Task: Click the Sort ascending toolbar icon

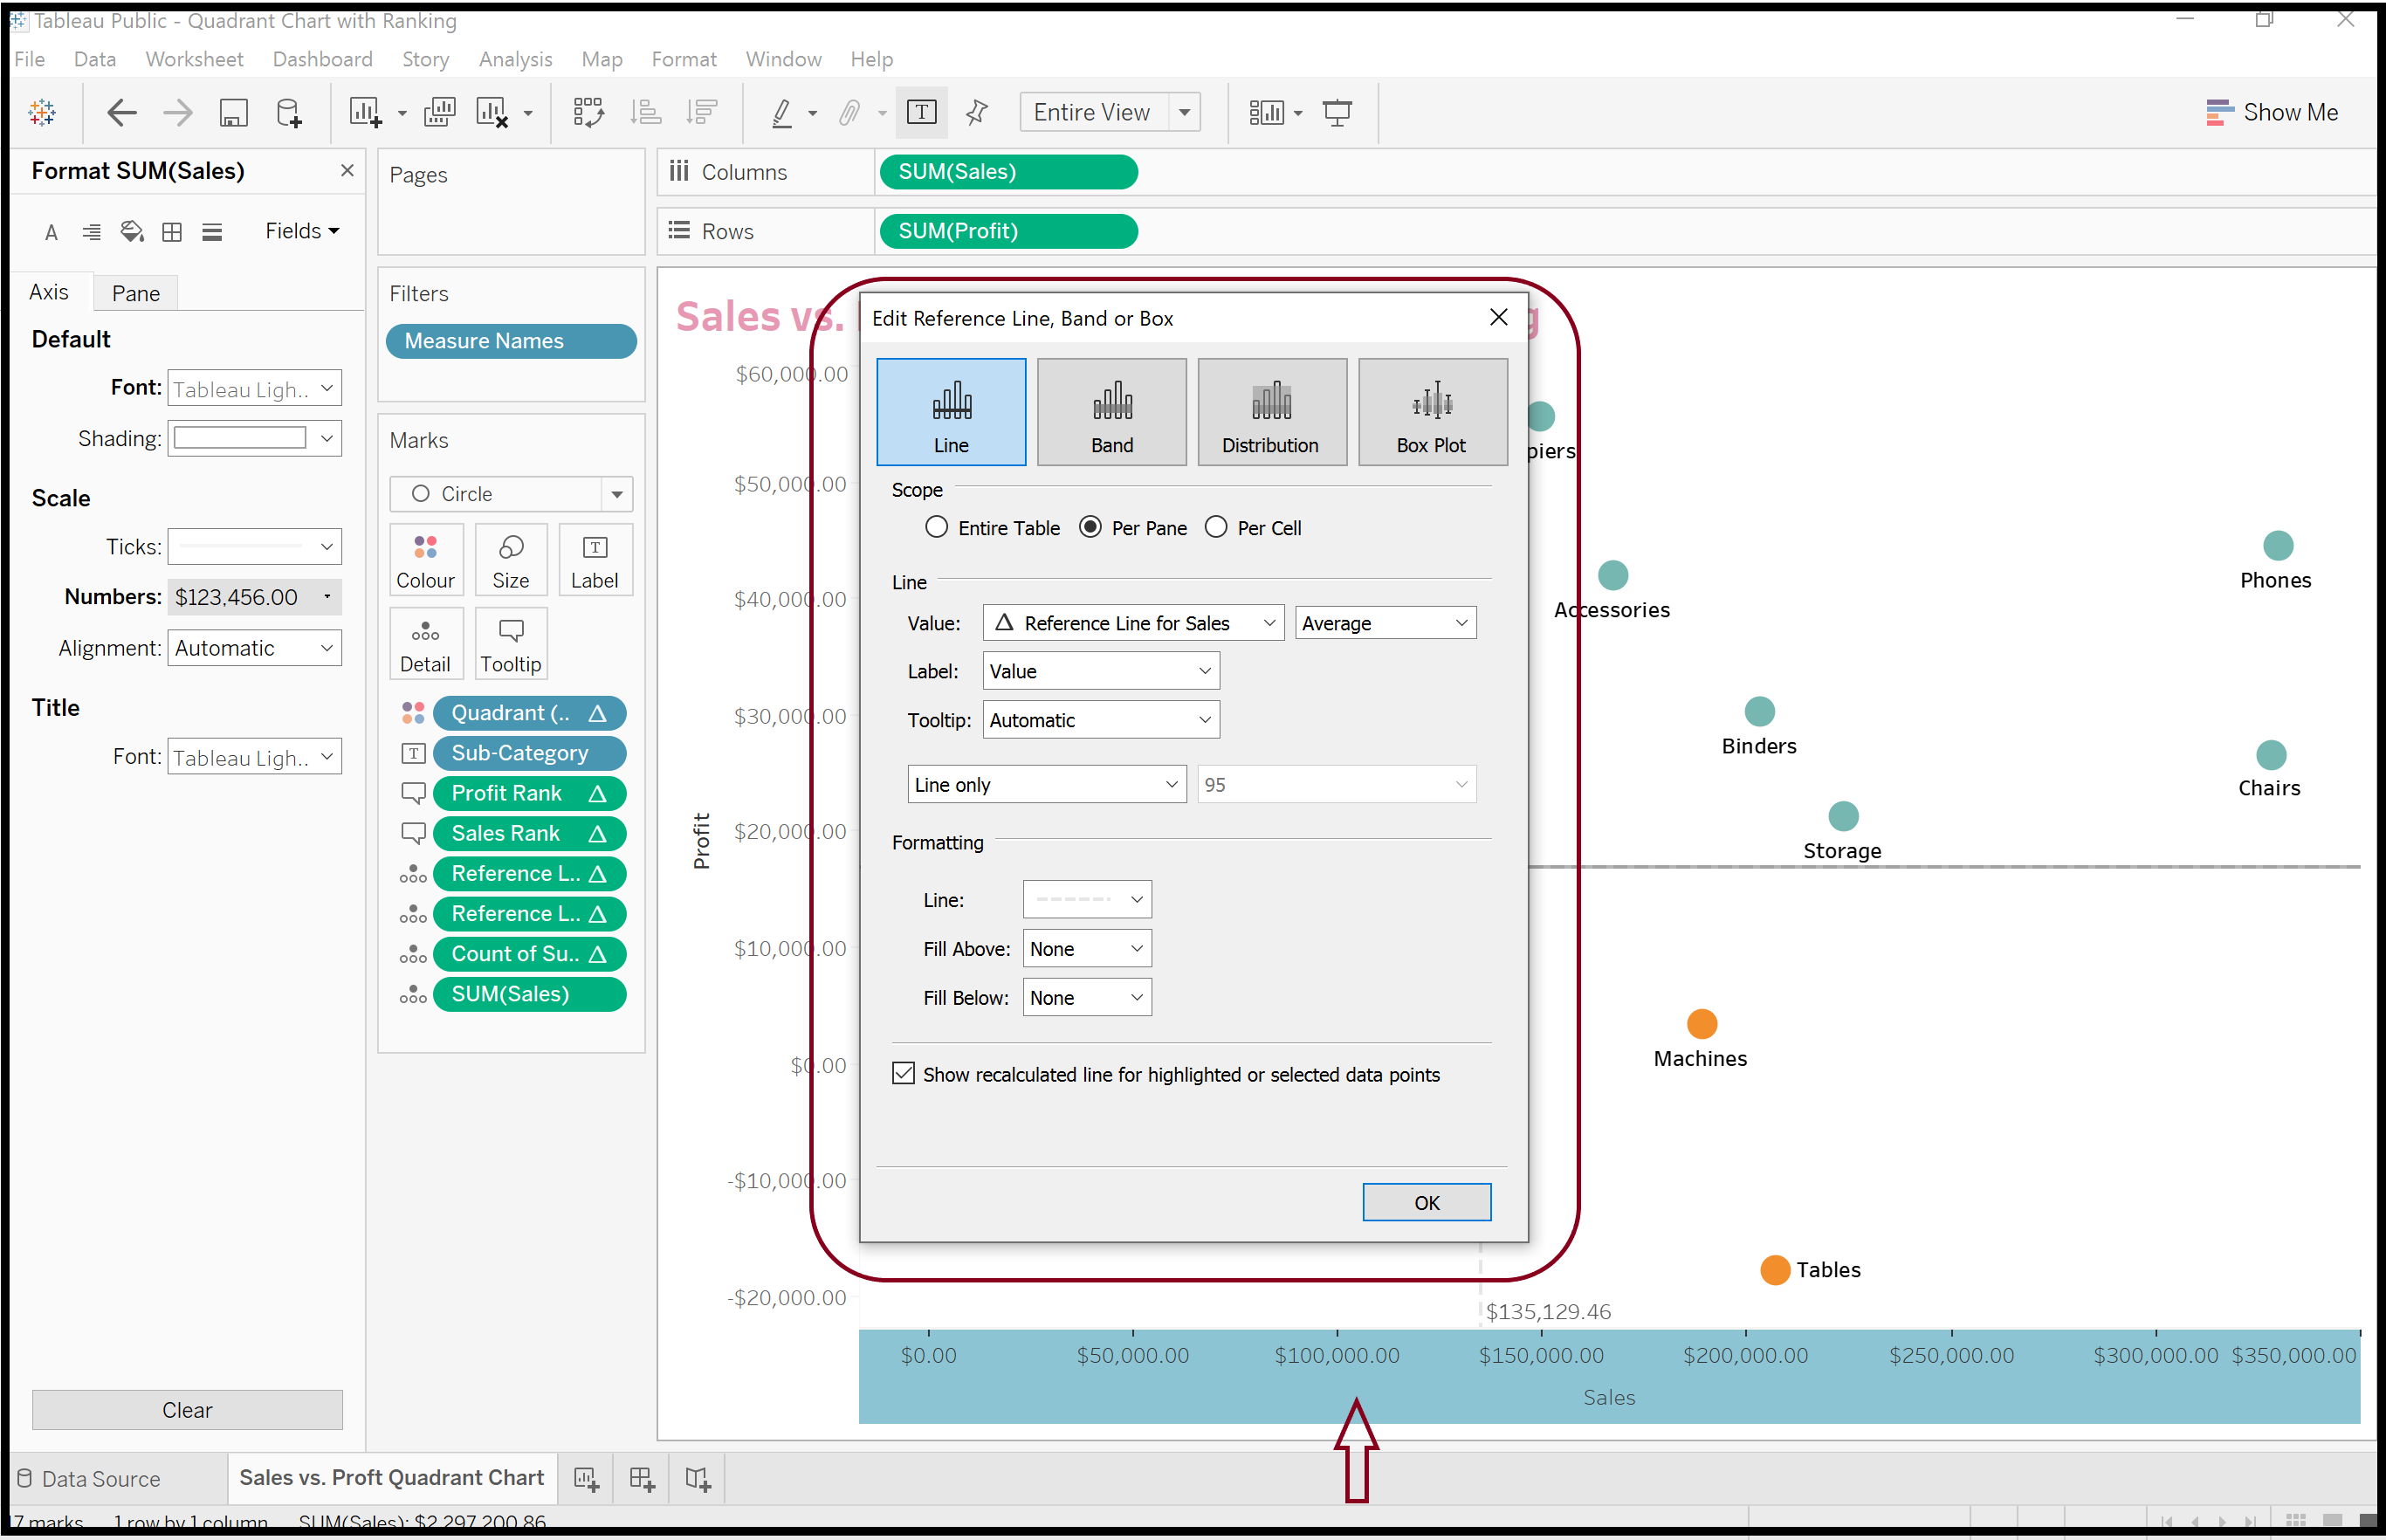Action: tap(645, 113)
